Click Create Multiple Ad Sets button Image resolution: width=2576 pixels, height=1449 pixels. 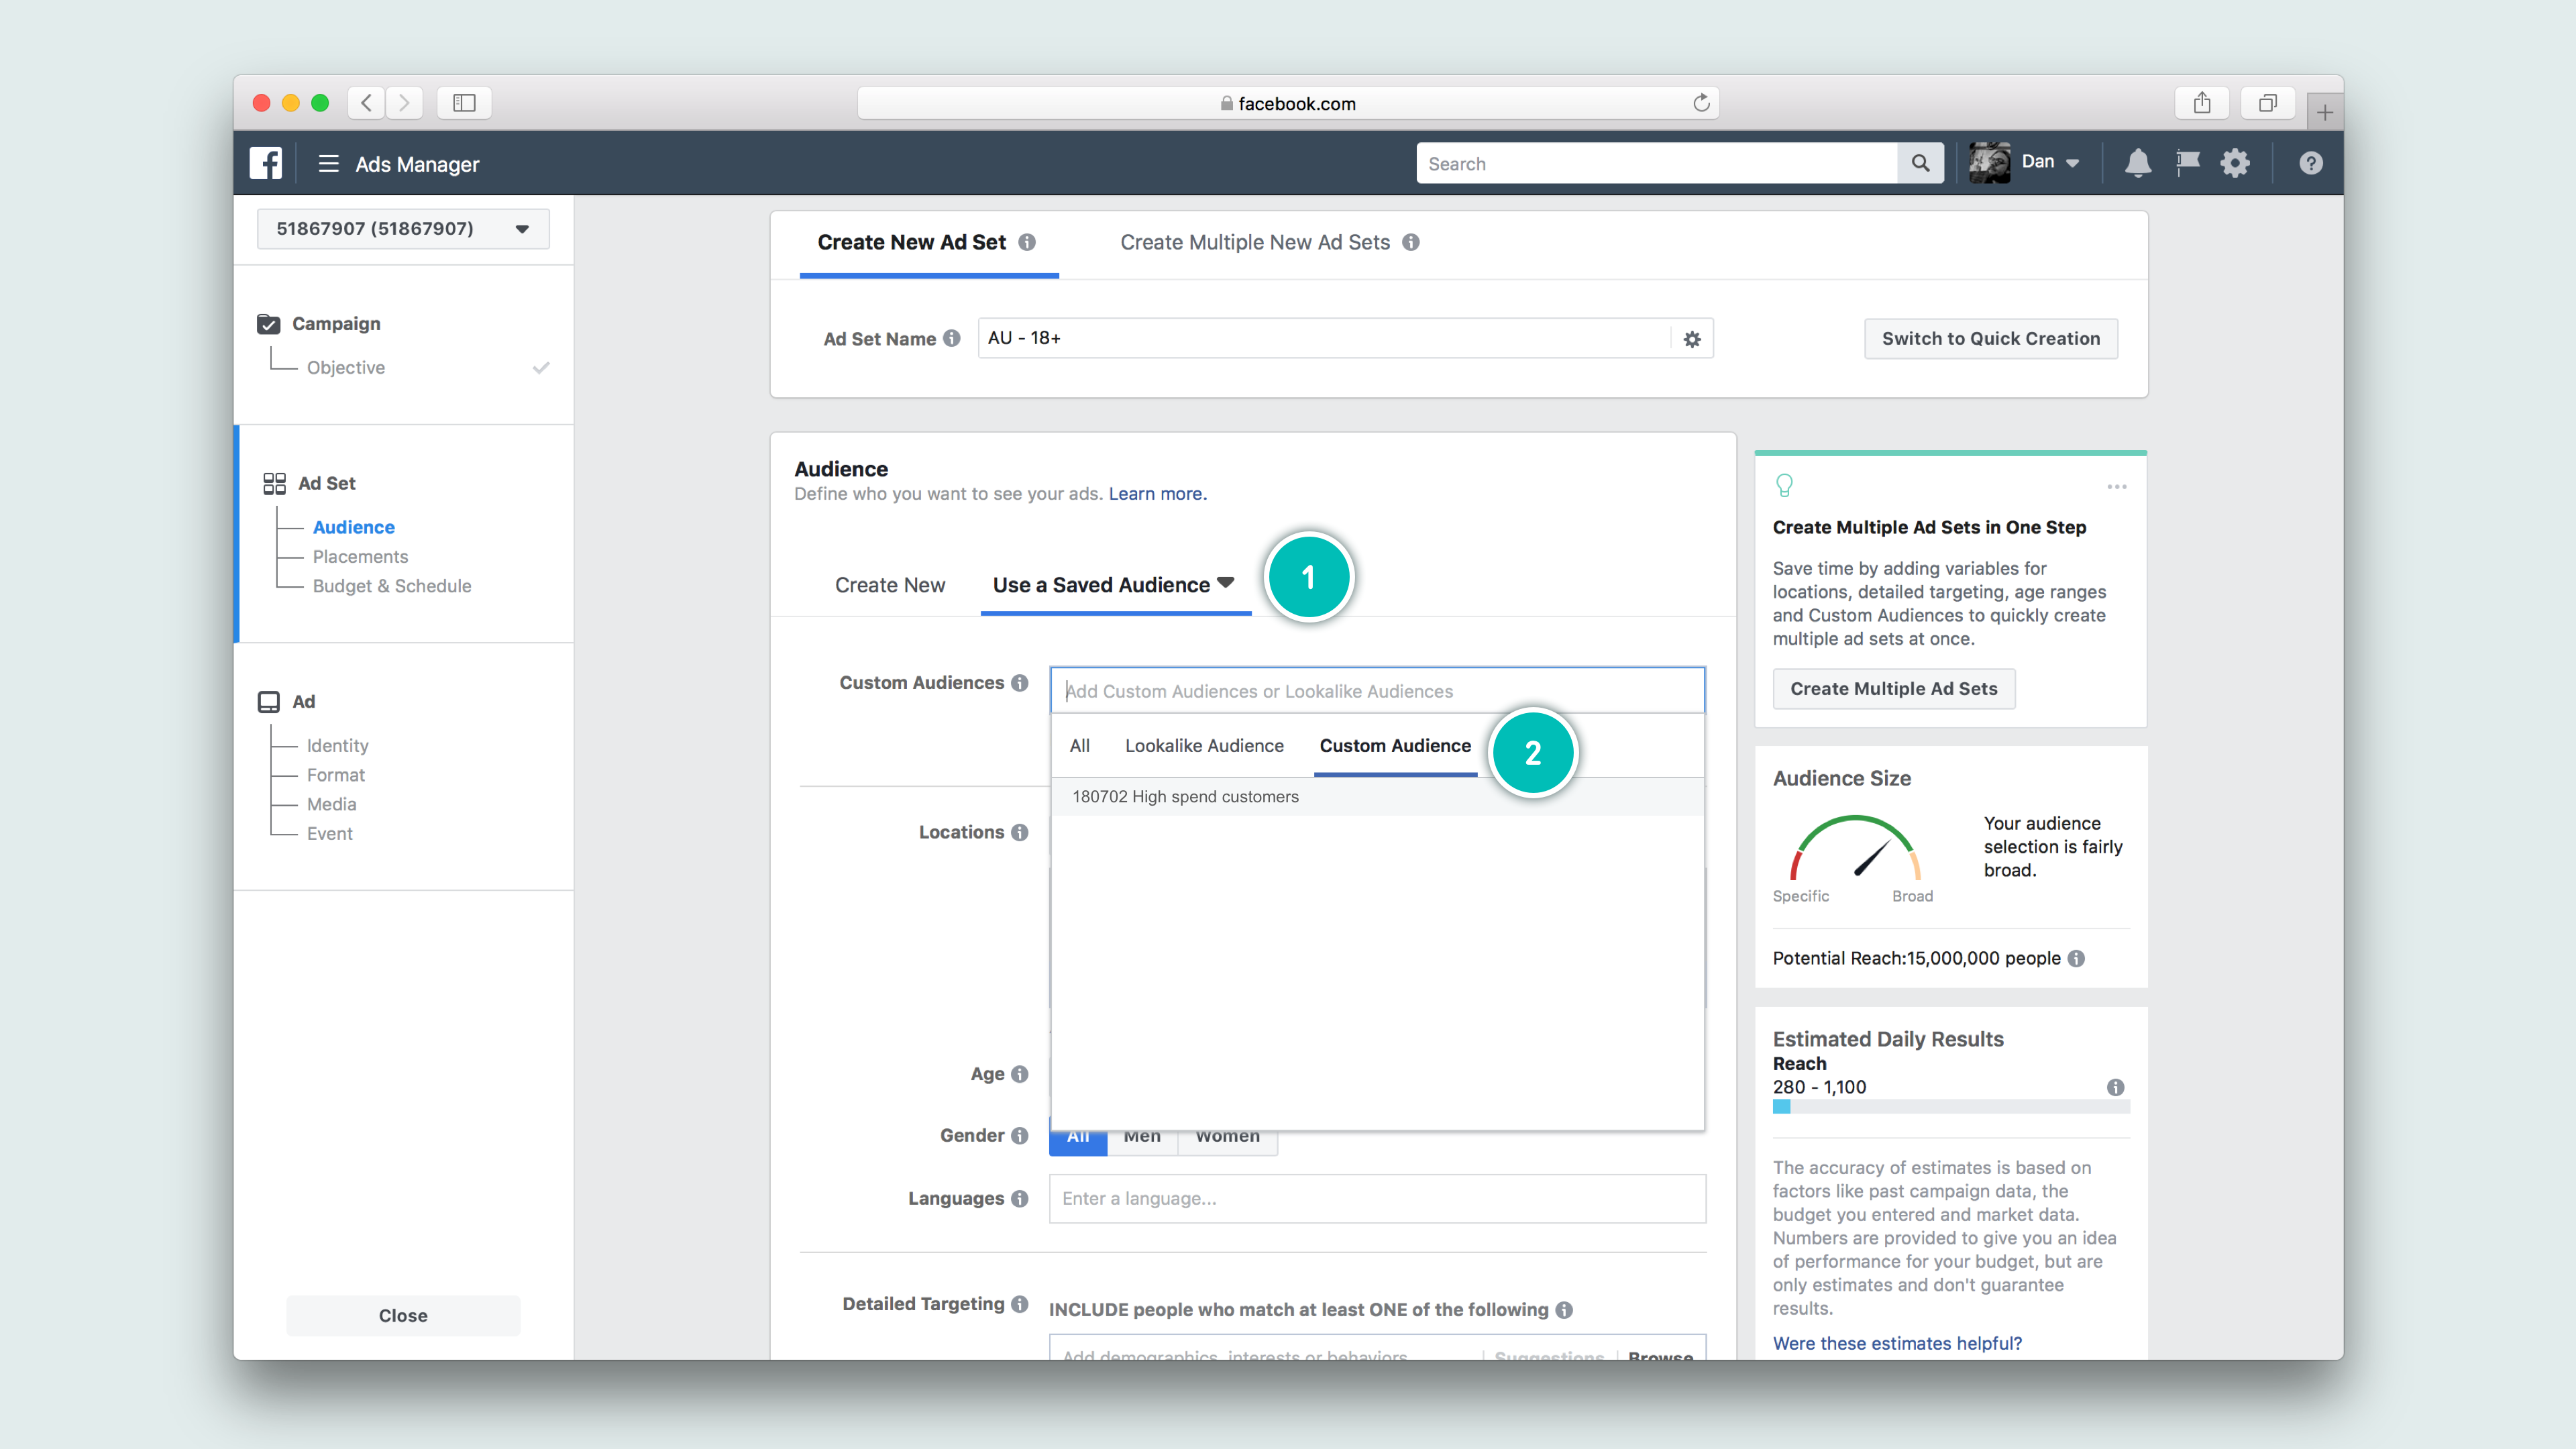[1894, 688]
